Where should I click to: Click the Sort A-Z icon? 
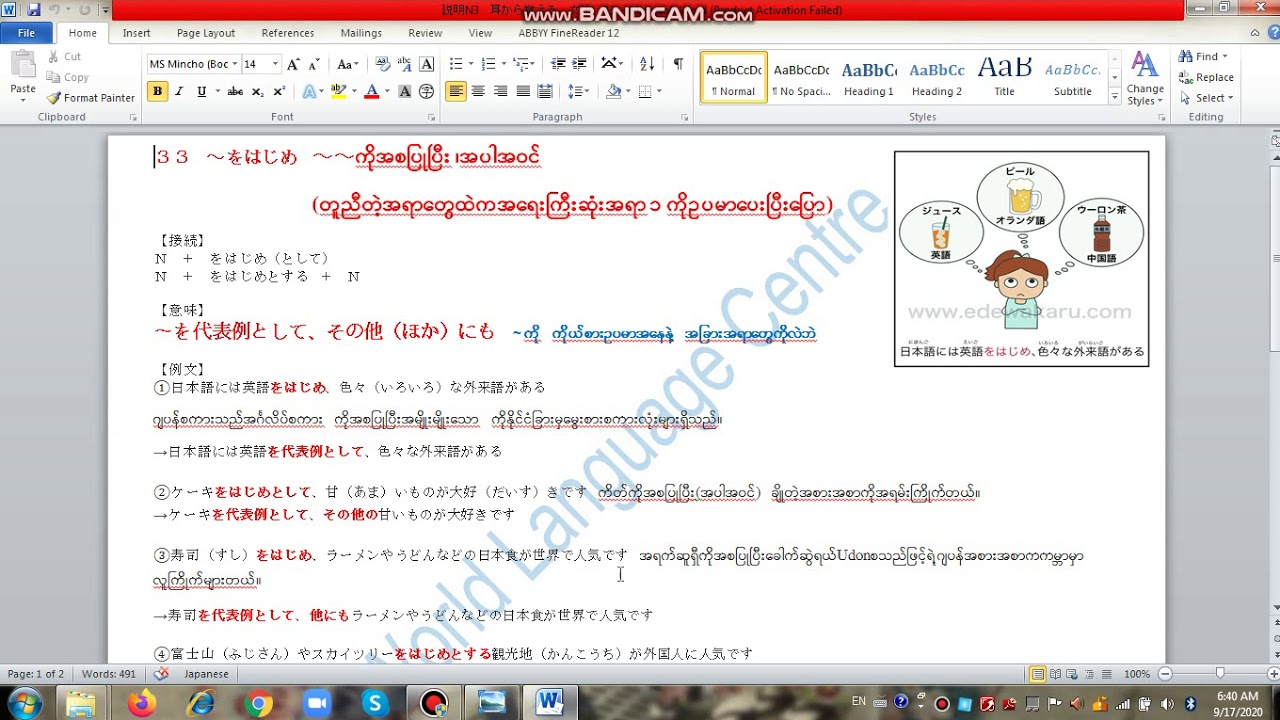pos(647,64)
